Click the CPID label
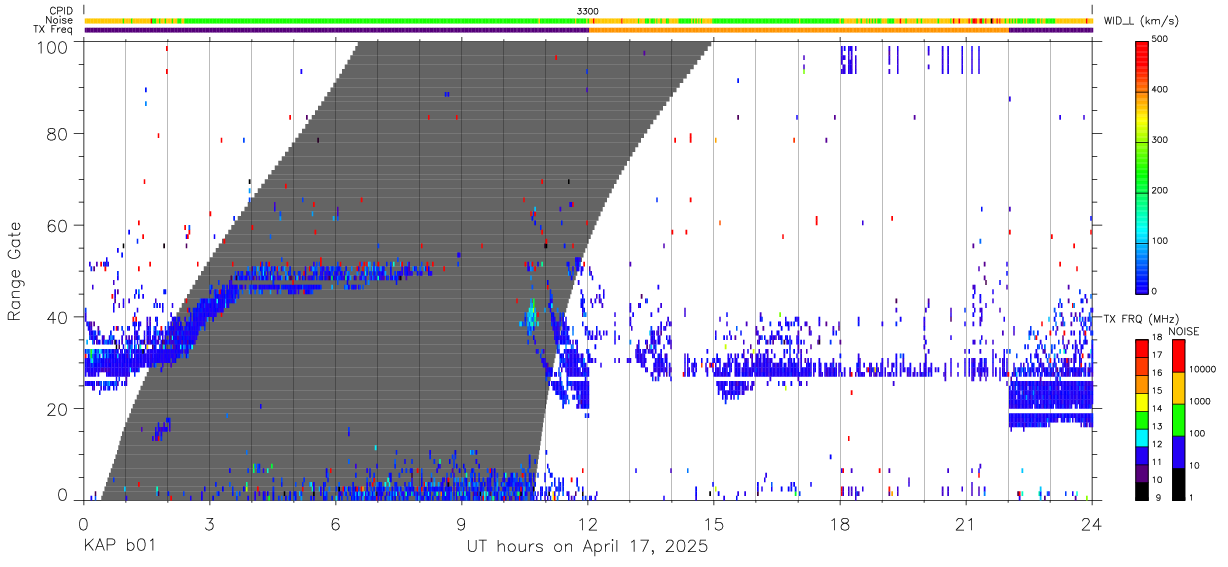The height and width of the screenshot is (567, 1228). [x=59, y=10]
